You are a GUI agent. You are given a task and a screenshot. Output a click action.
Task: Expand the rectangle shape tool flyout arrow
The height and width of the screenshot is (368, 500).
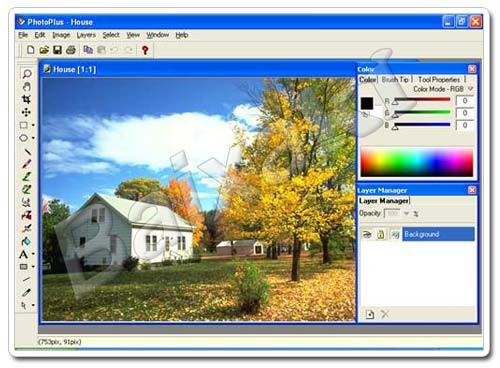click(x=33, y=267)
